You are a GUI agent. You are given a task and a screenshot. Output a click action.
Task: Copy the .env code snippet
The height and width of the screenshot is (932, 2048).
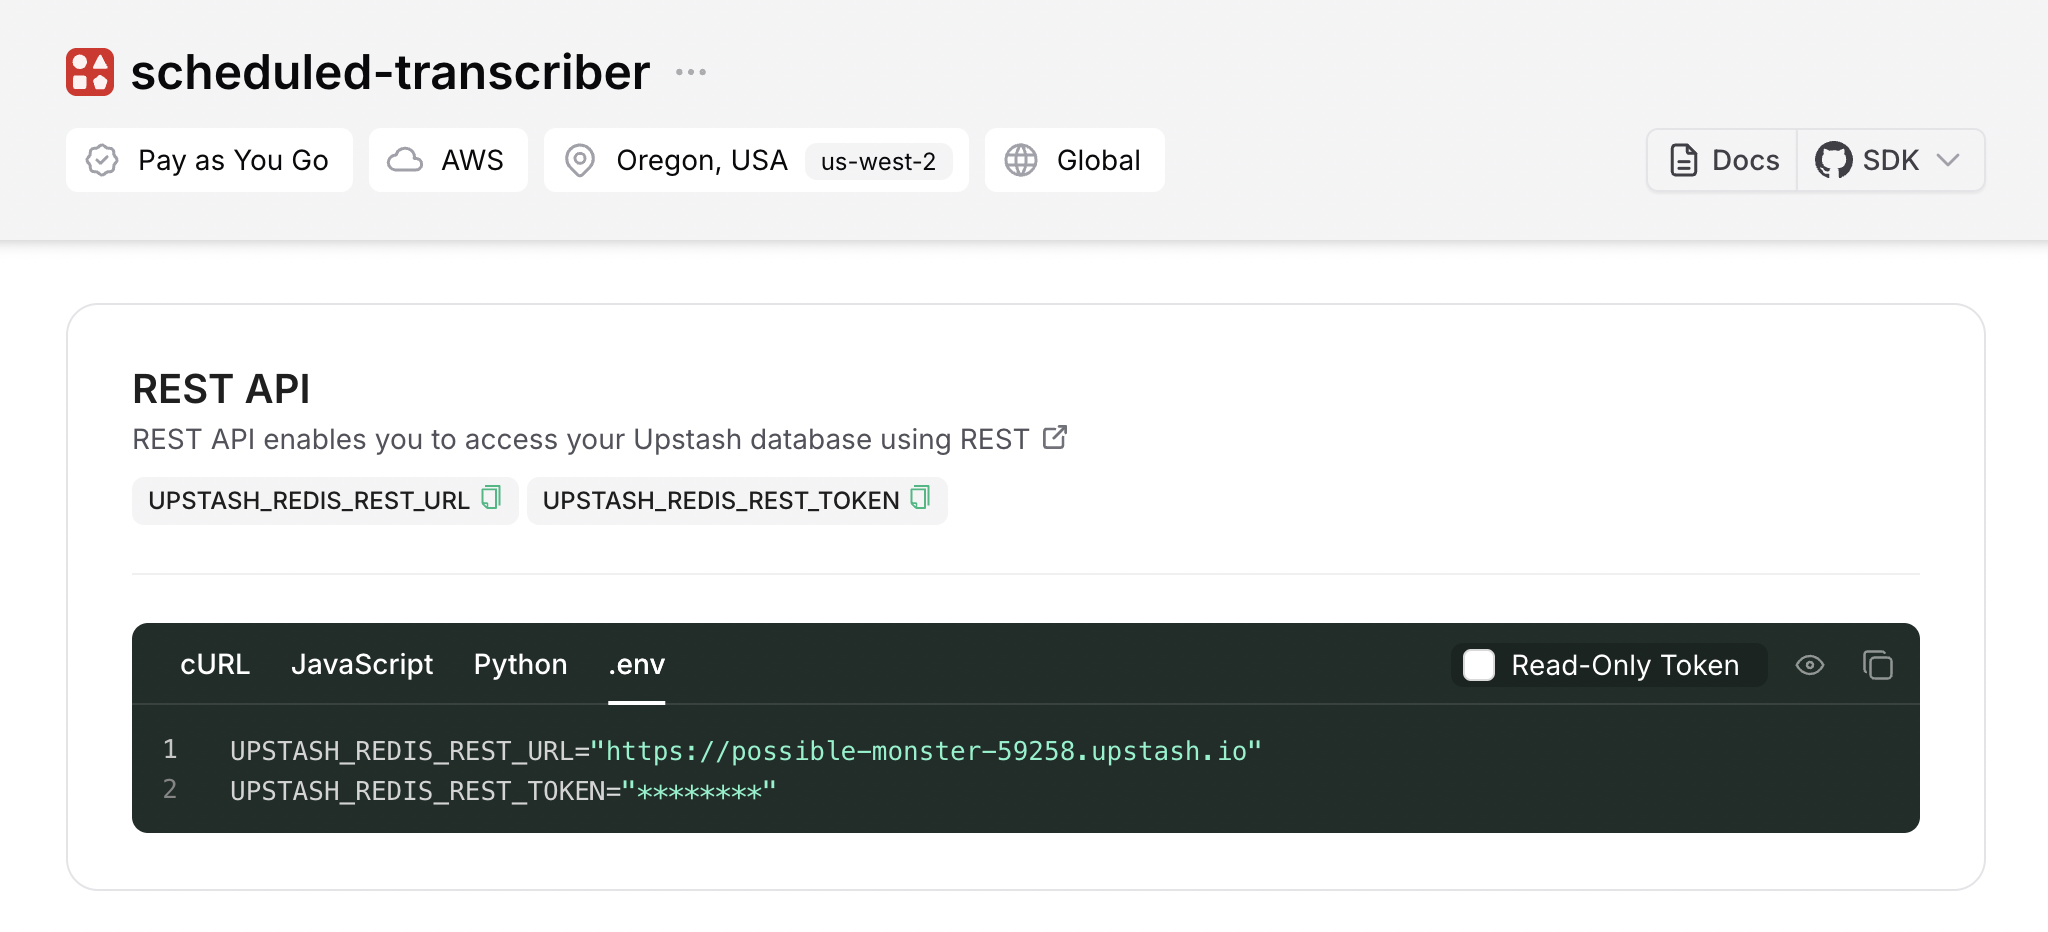(1879, 665)
